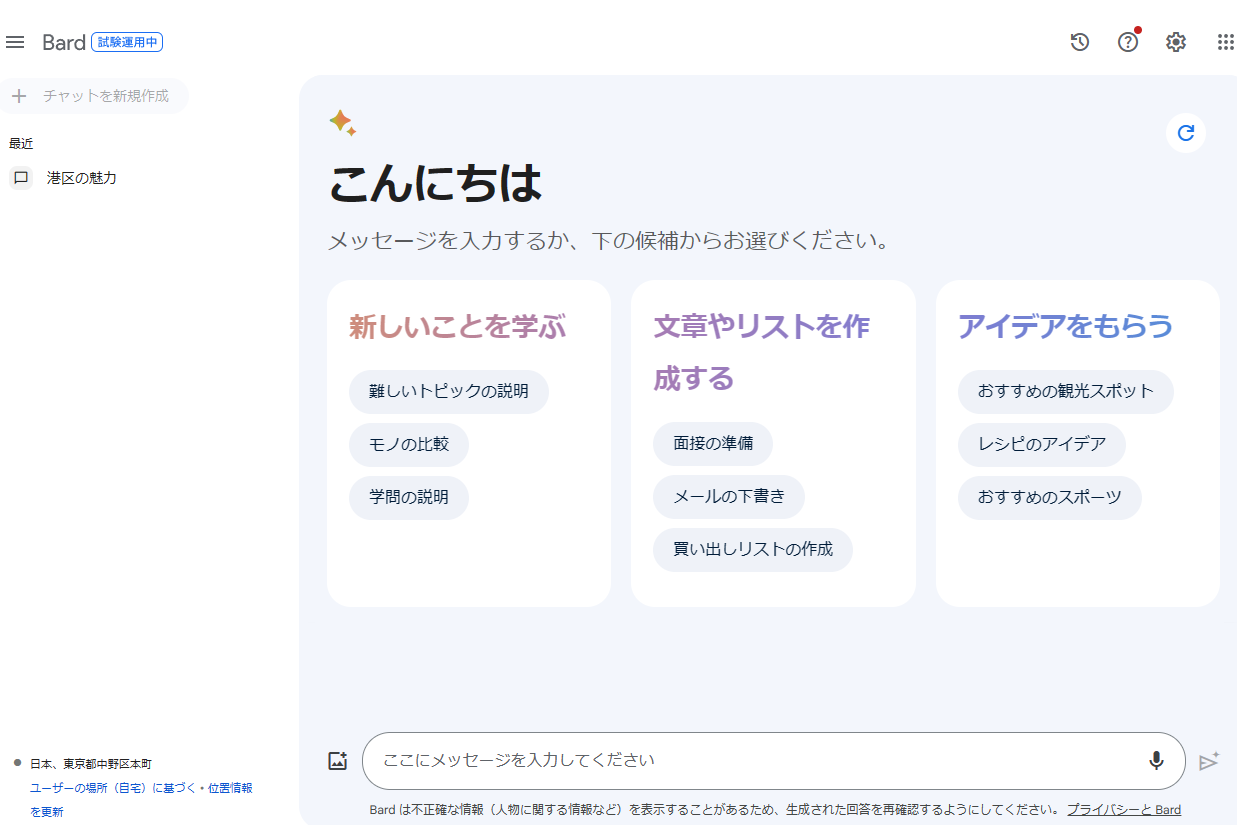The width and height of the screenshot is (1237, 825).
Task: Click the help question mark icon
Action: 1128,42
